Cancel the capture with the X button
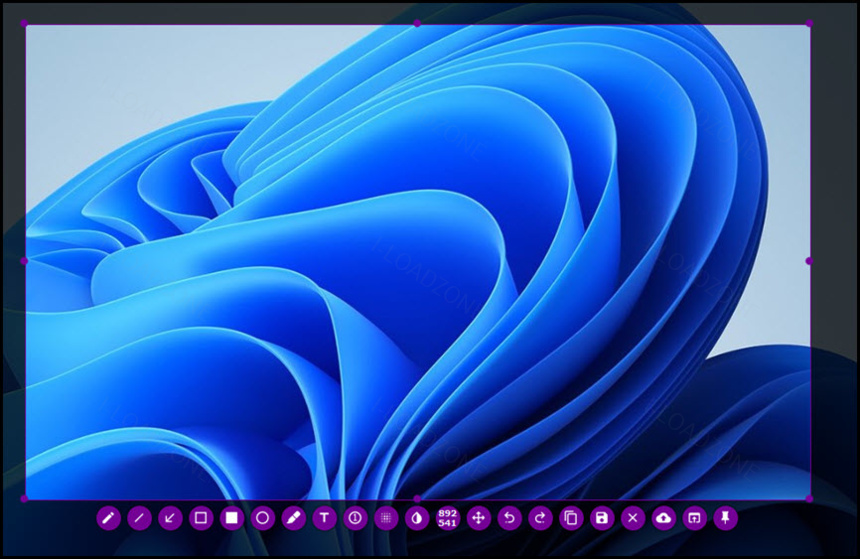The width and height of the screenshot is (860, 559). coord(632,518)
